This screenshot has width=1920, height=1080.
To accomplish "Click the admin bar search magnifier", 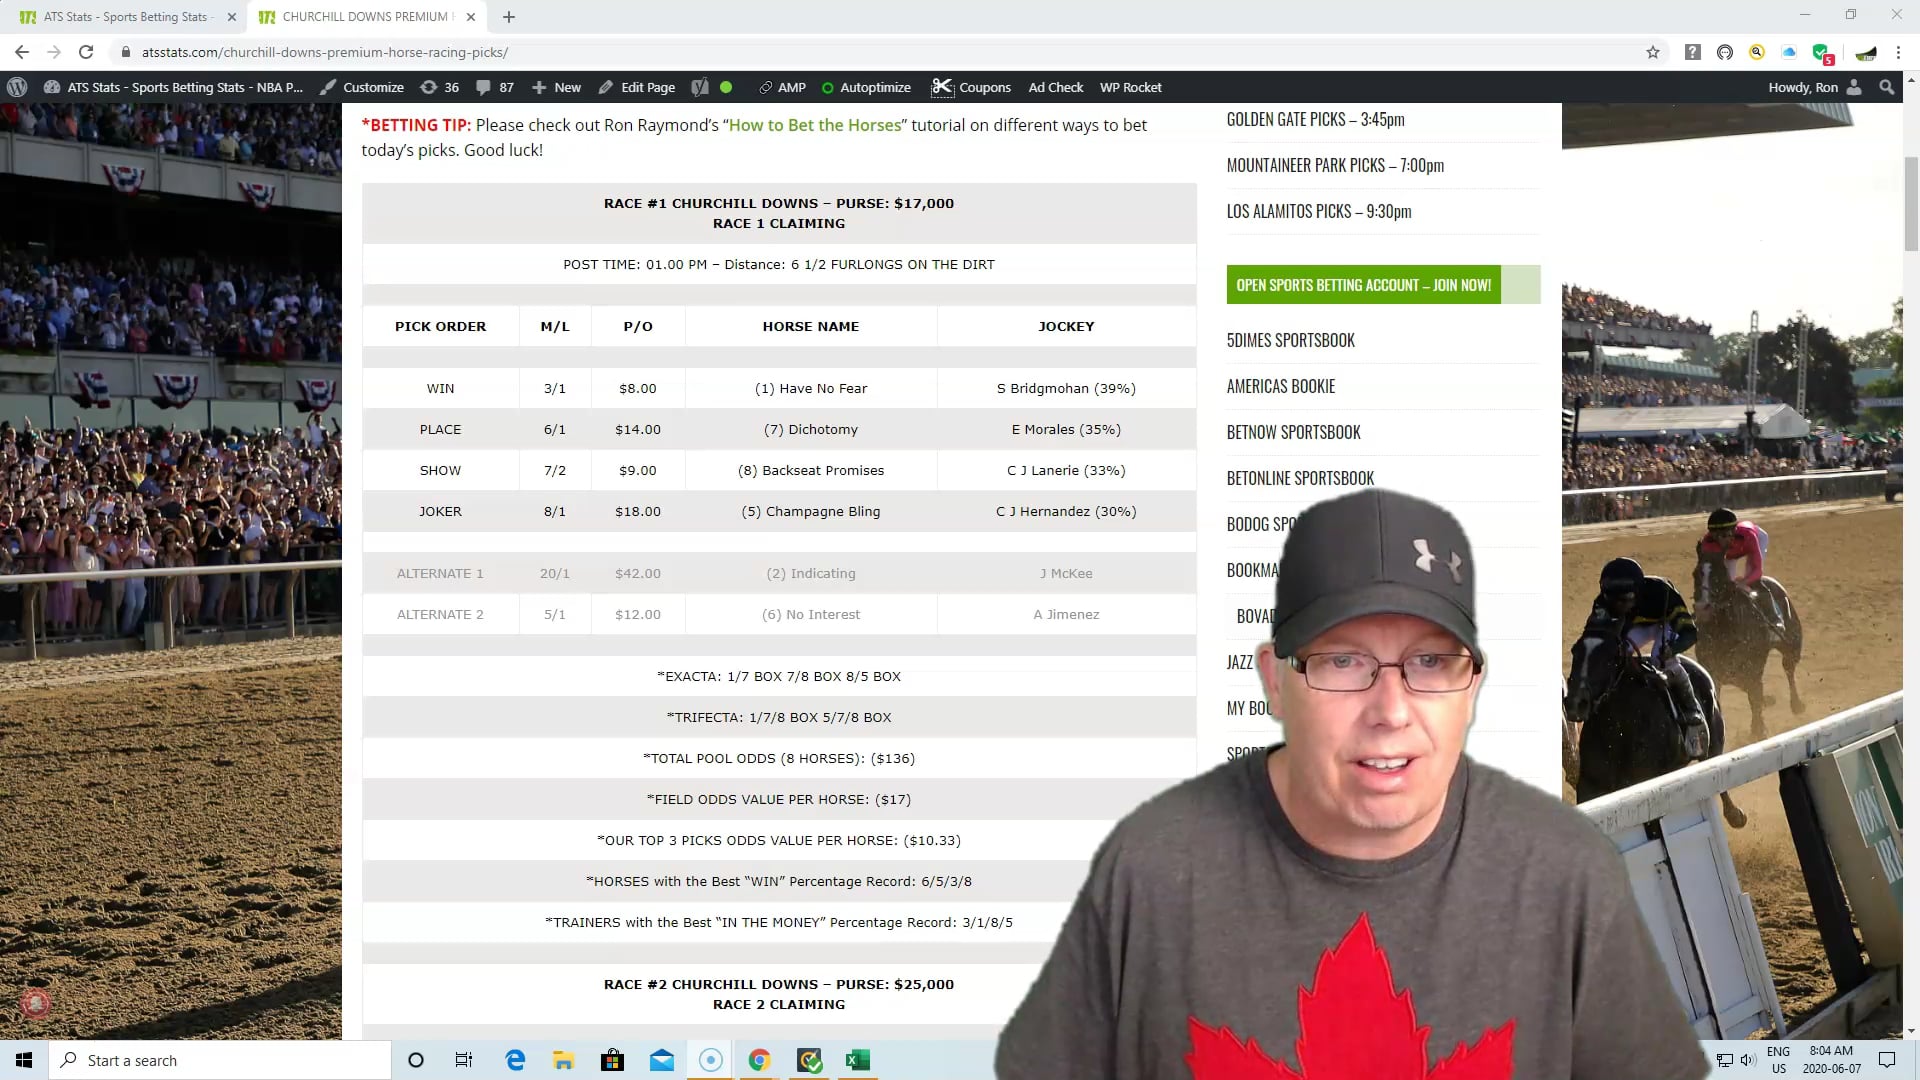I will [1887, 87].
